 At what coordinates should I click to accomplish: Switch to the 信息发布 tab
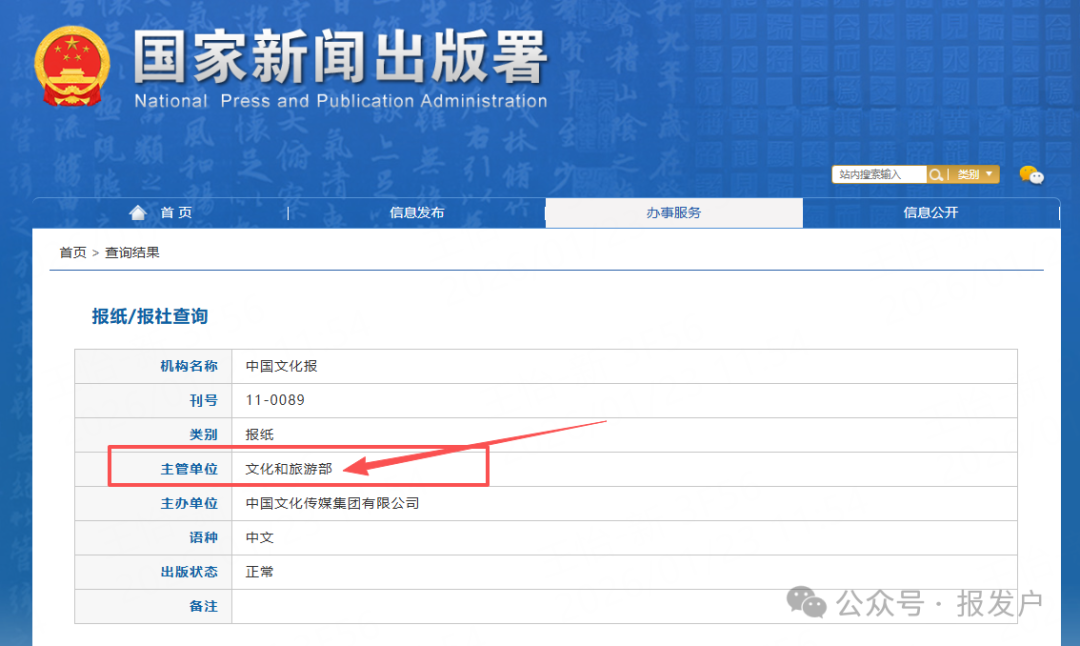(x=416, y=212)
